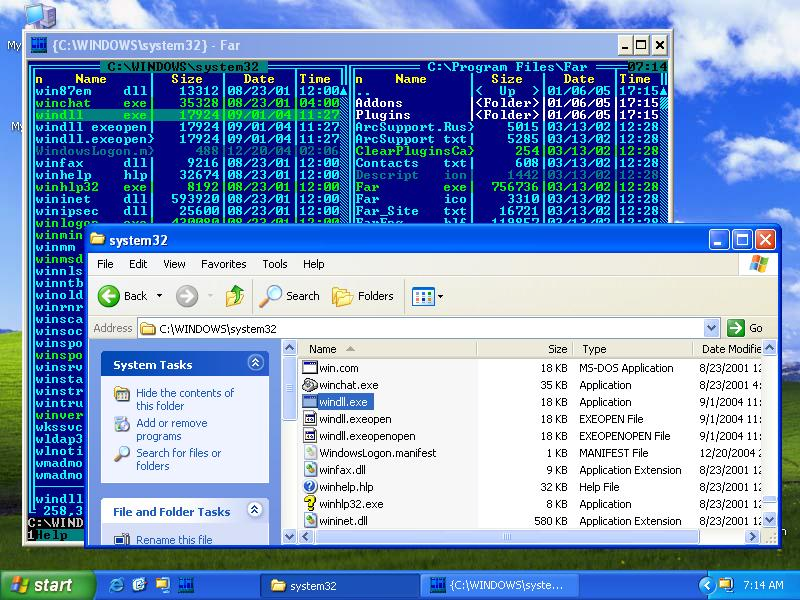The width and height of the screenshot is (800, 600).
Task: Open Back button history dropdown
Action: [160, 296]
